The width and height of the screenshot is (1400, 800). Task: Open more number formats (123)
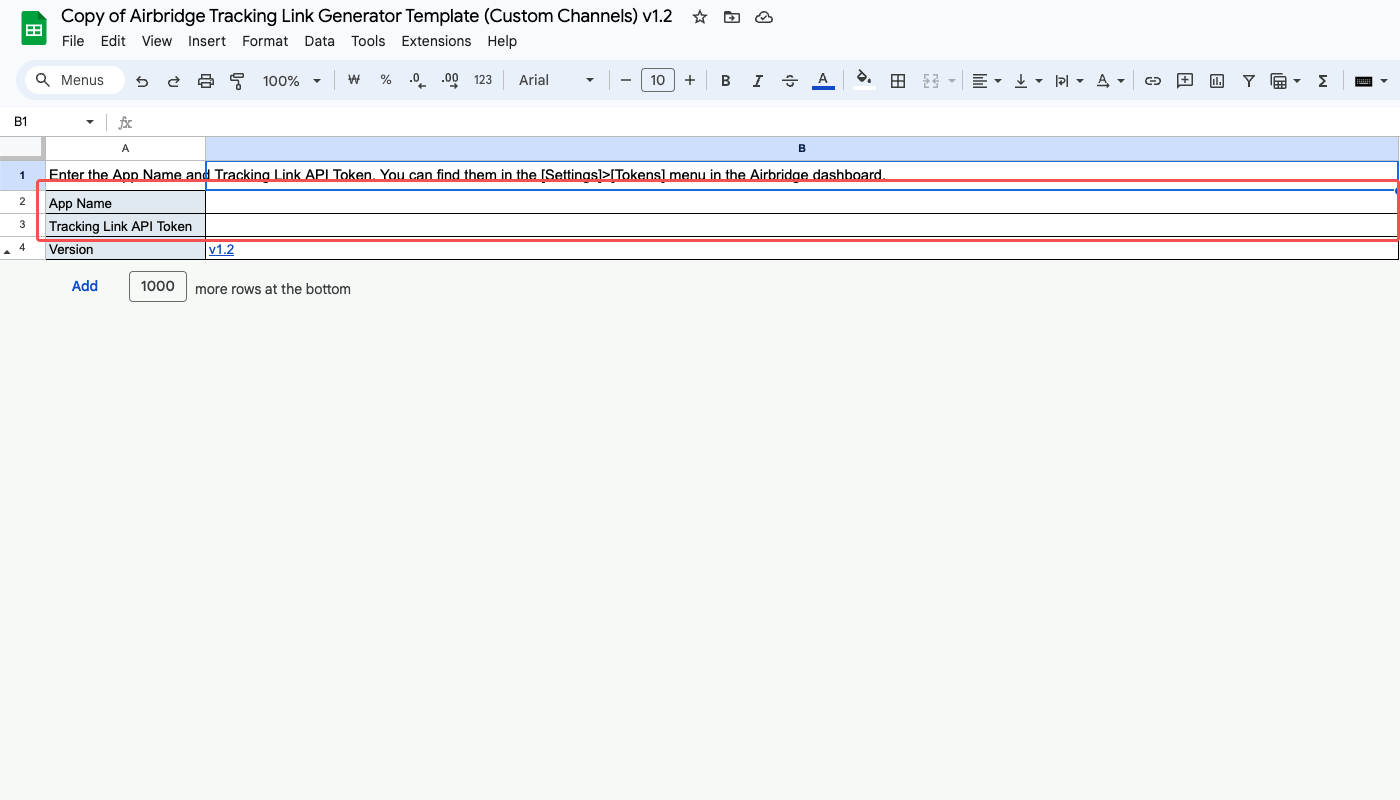[483, 80]
